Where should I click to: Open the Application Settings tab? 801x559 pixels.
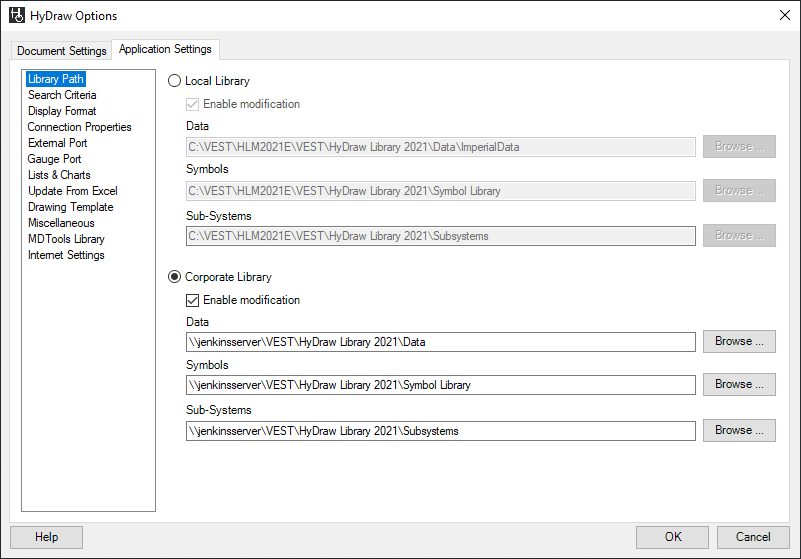tap(165, 50)
